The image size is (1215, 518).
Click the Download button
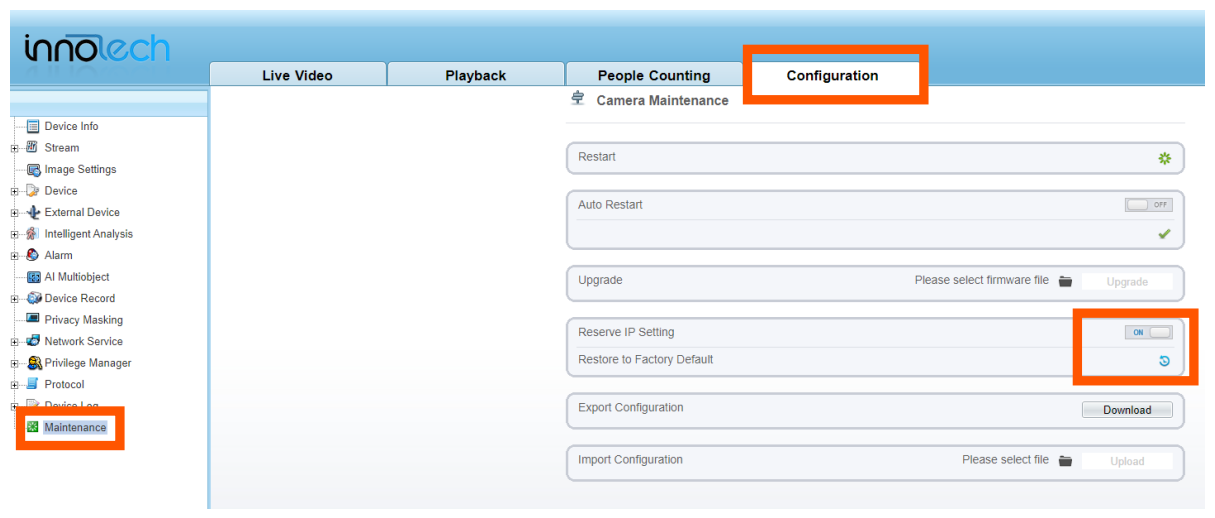pyautogui.click(x=1127, y=410)
